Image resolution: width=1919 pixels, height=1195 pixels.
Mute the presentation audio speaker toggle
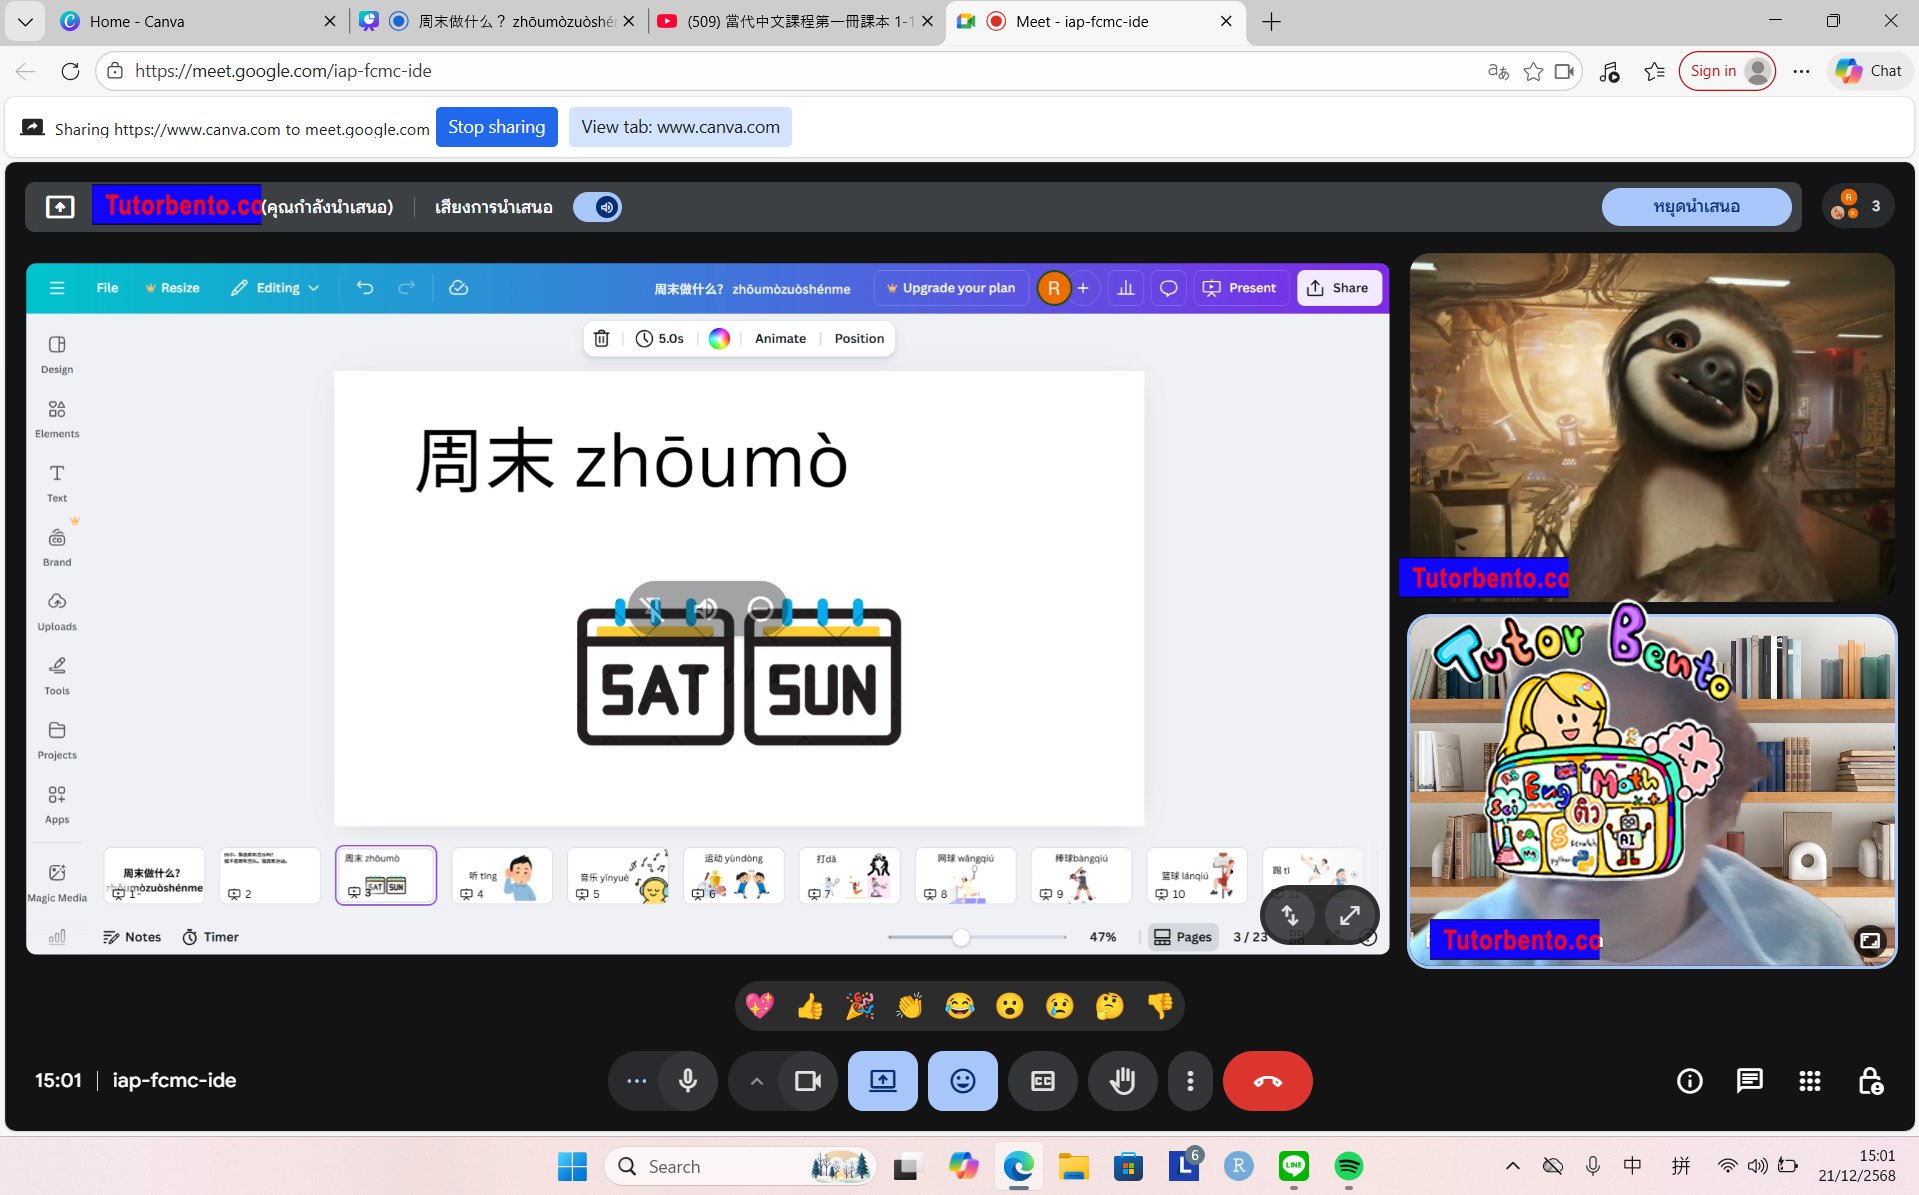tap(597, 206)
